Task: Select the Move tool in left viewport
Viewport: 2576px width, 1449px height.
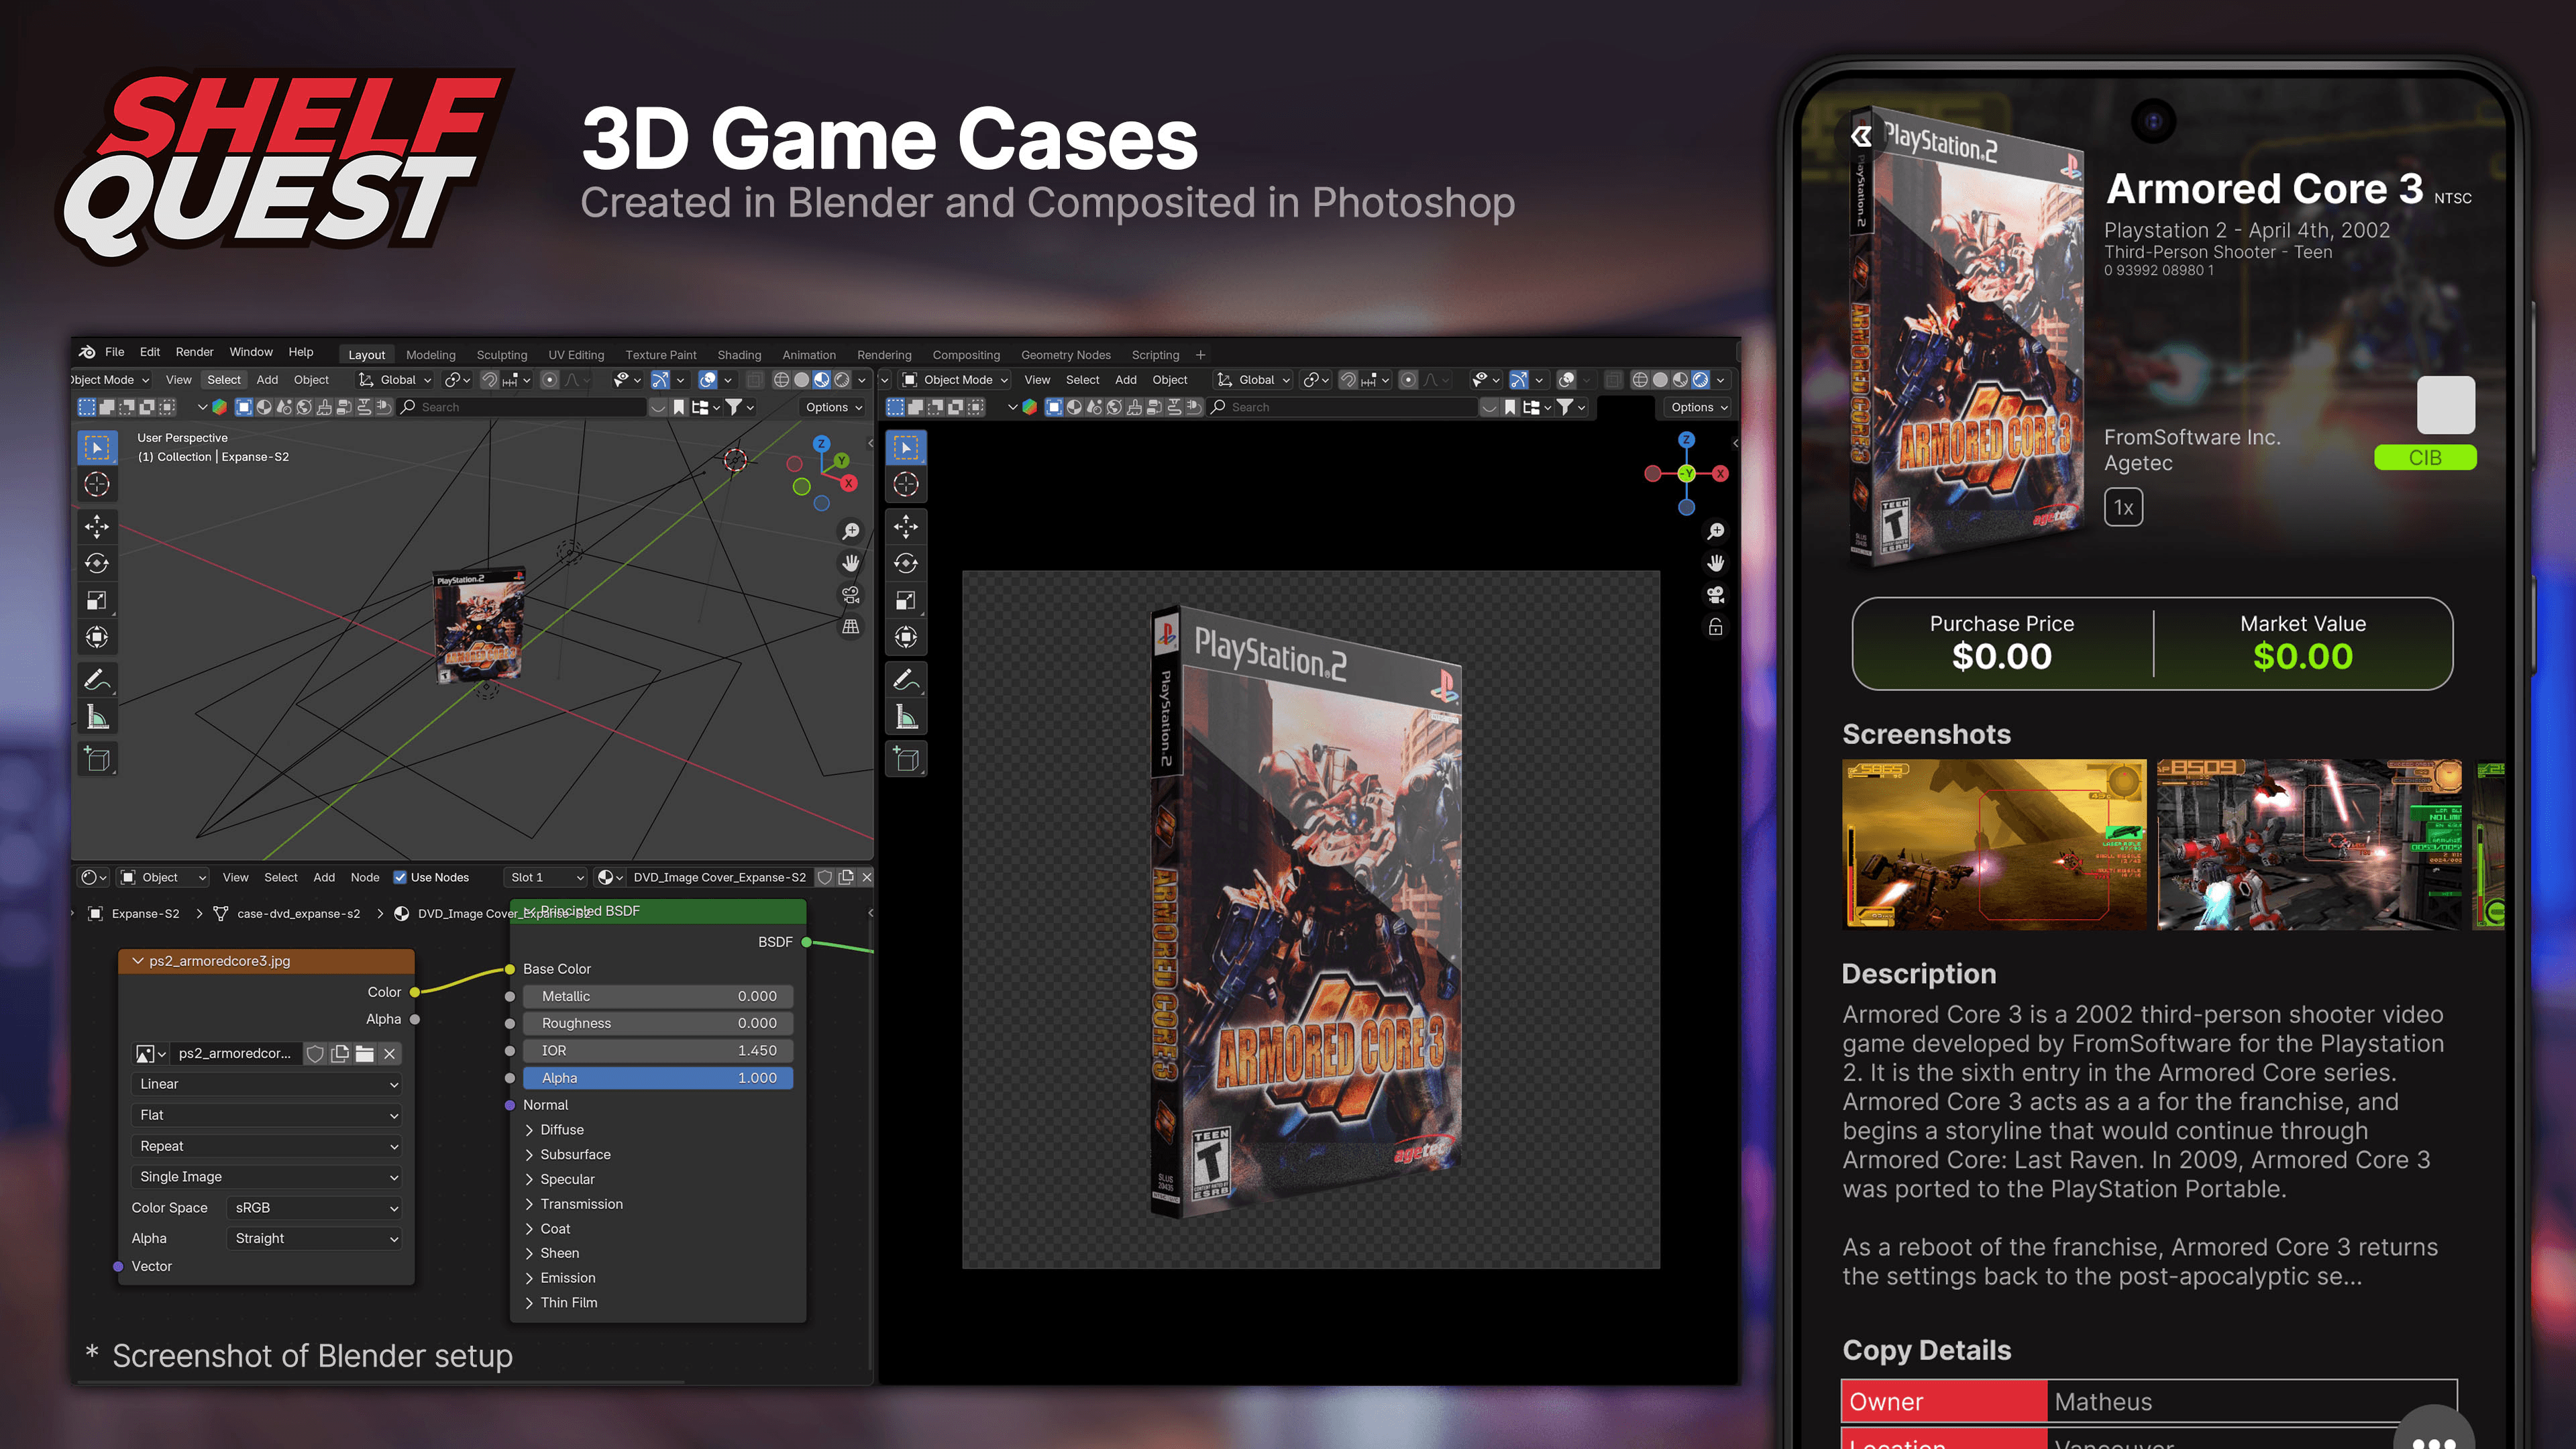Action: [x=97, y=526]
